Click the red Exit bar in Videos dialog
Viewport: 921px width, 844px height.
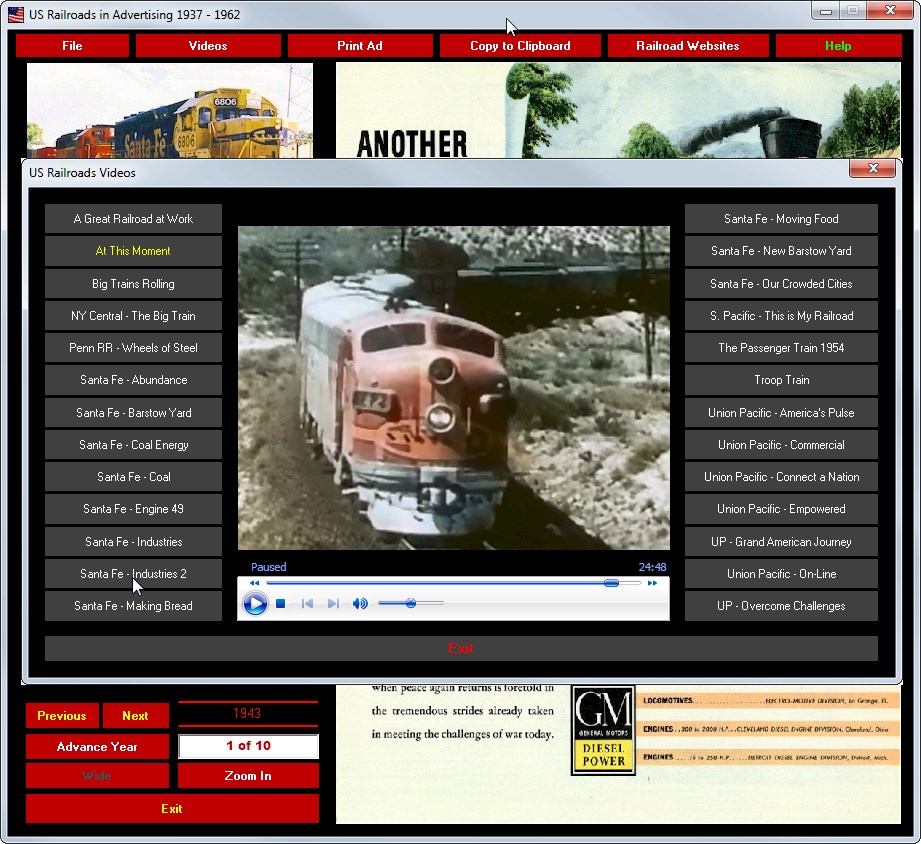(461, 648)
